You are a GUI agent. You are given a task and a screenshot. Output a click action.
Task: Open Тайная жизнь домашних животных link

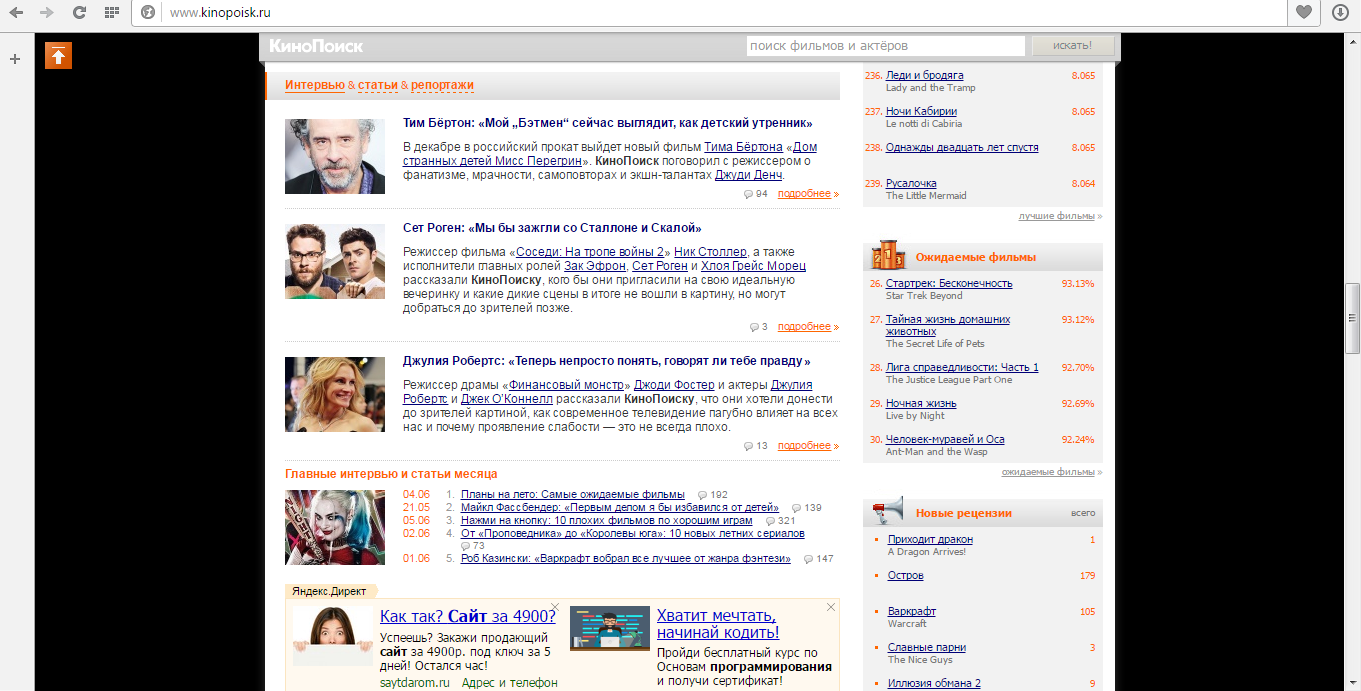(948, 326)
